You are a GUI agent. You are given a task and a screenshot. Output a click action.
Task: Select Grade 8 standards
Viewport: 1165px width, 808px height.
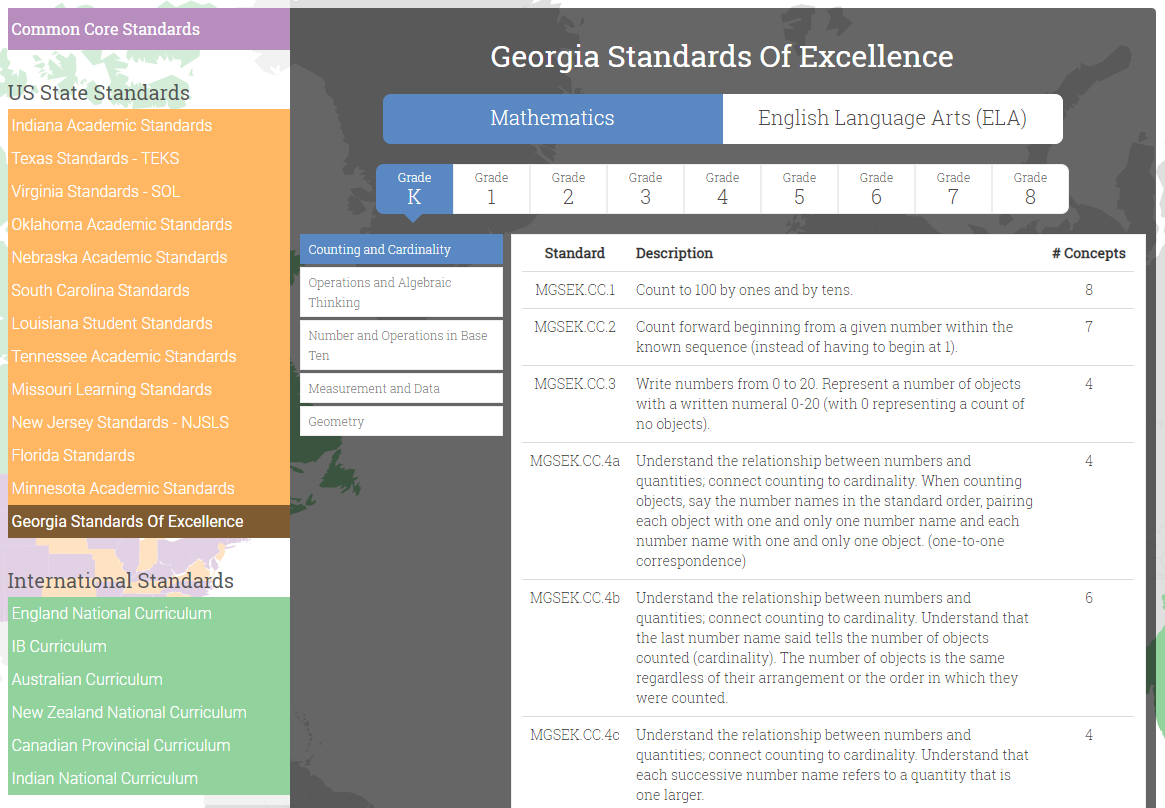pyautogui.click(x=1030, y=188)
